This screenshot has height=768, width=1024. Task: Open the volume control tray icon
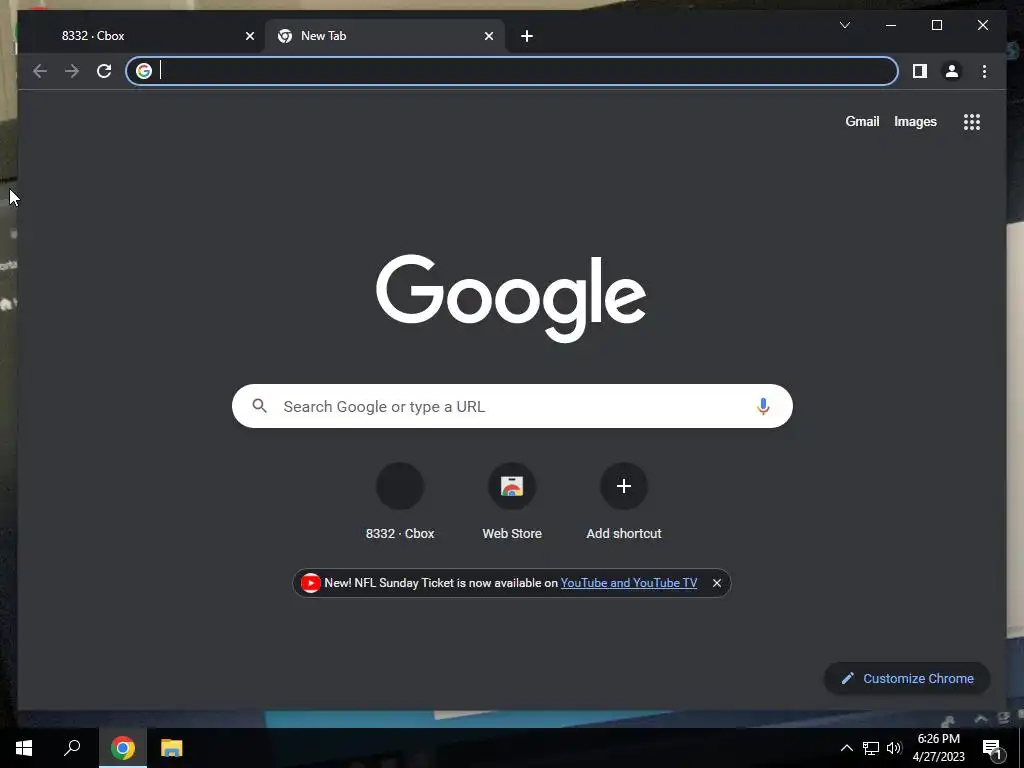pyautogui.click(x=895, y=748)
